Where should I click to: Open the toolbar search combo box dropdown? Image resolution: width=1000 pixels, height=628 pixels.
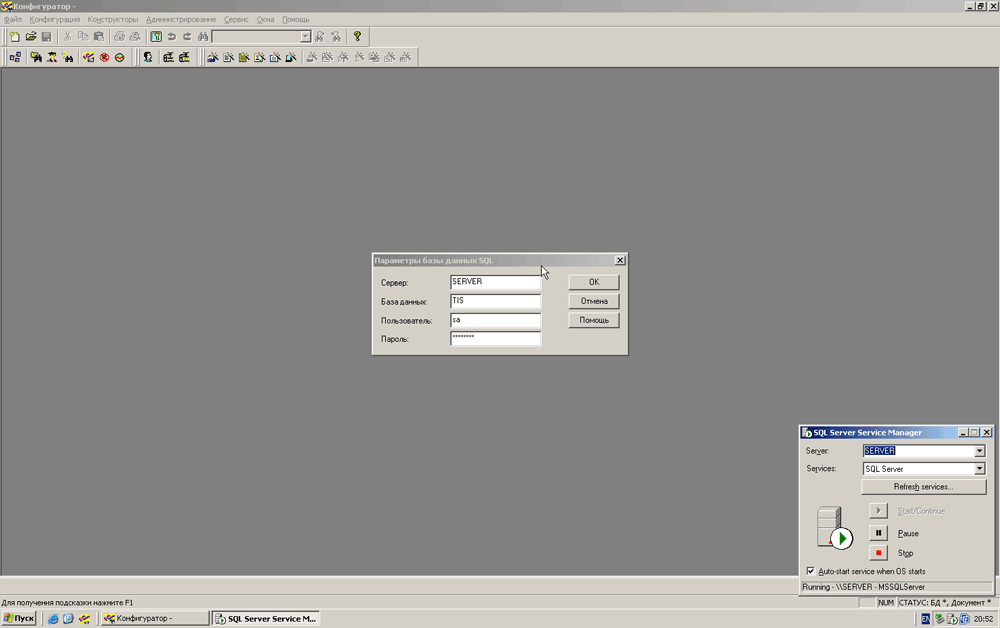(305, 37)
